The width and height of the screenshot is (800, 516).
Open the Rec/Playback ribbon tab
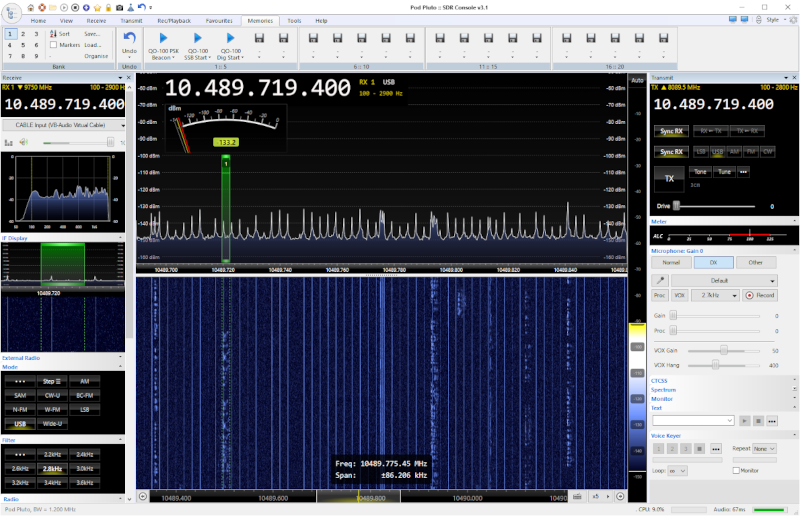tap(174, 21)
